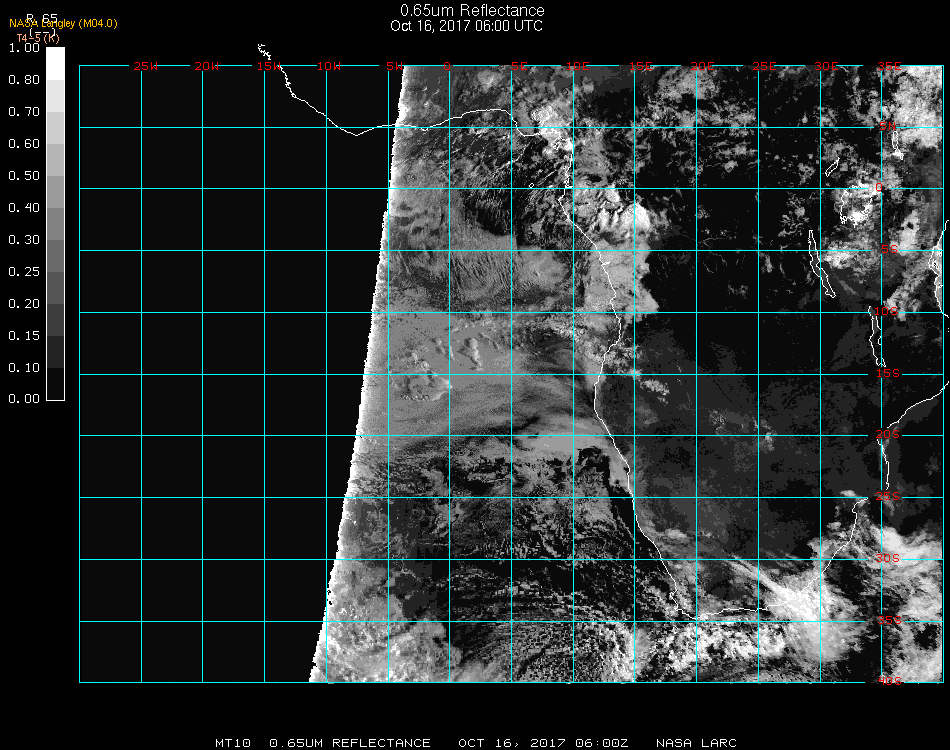Viewport: 950px width, 750px height.
Task: Select the 5N latitude label
Action: 887,126
